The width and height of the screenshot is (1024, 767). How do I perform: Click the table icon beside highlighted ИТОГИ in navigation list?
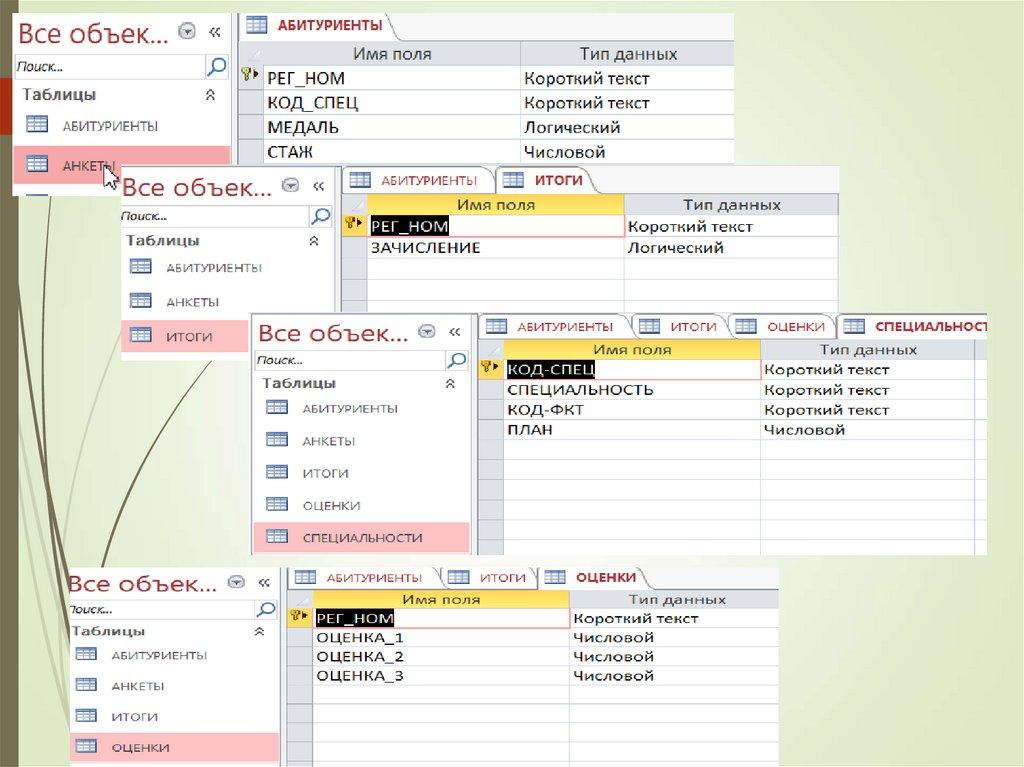point(140,336)
